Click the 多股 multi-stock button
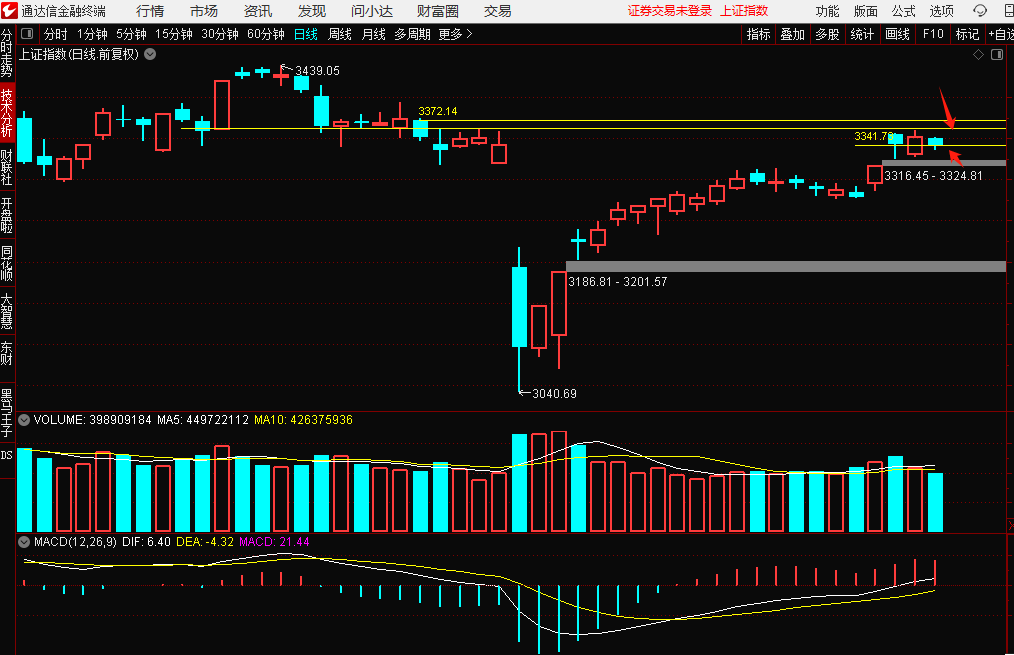The width and height of the screenshot is (1014, 655). [827, 34]
